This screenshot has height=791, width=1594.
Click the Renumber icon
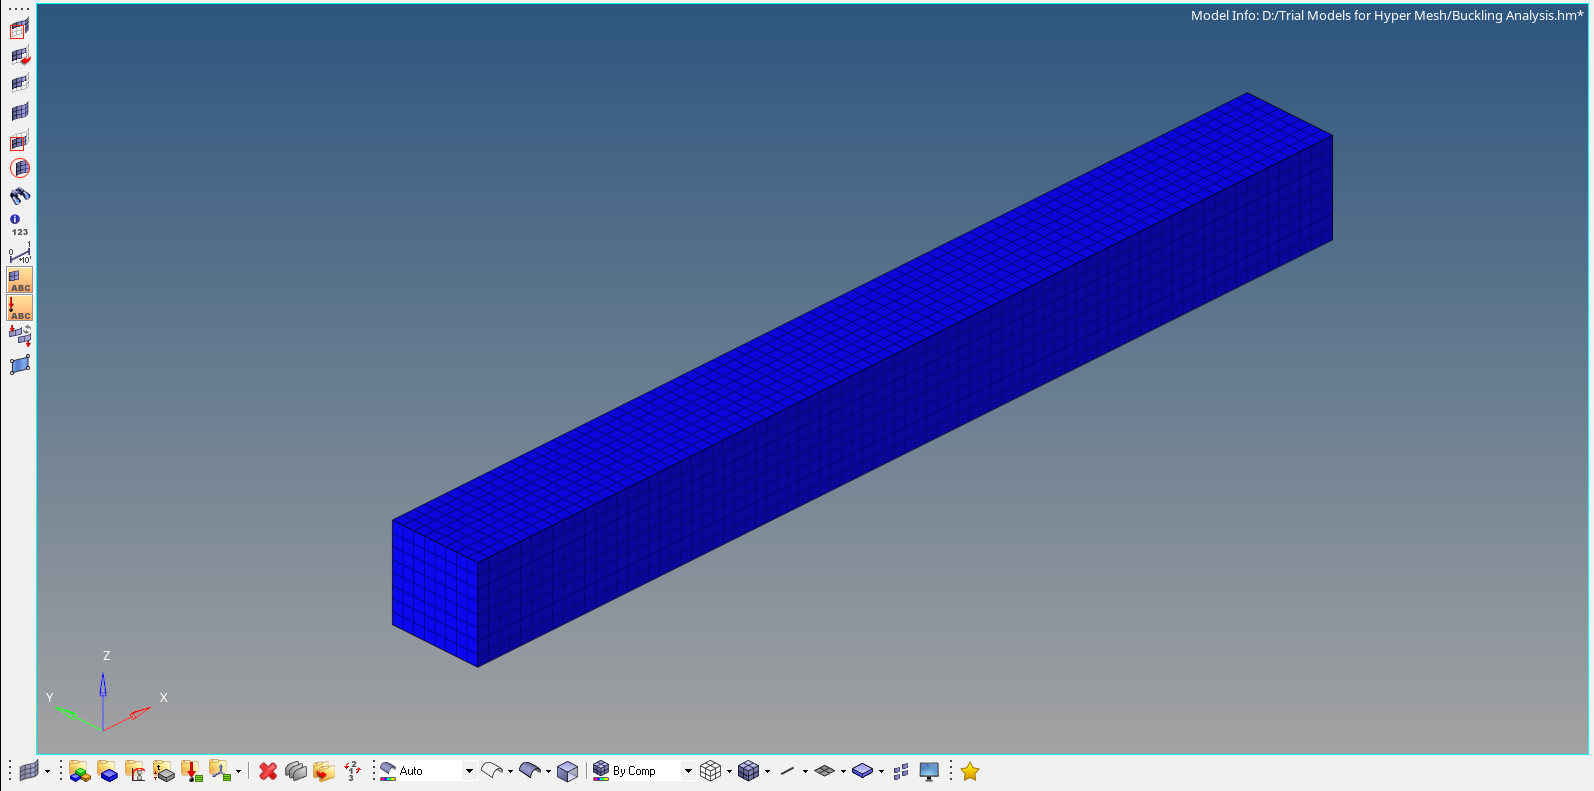point(352,771)
